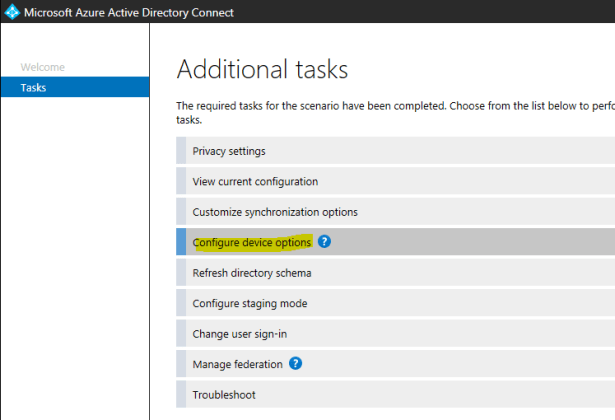Image resolution: width=615 pixels, height=420 pixels.
Task: Select Customize synchronization options task
Action: 275,212
